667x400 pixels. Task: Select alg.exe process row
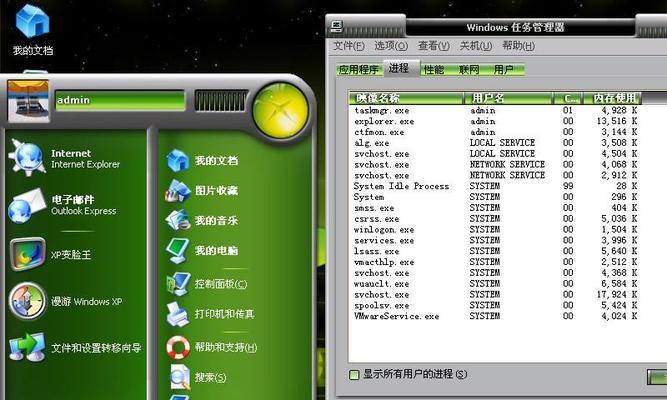click(x=496, y=143)
